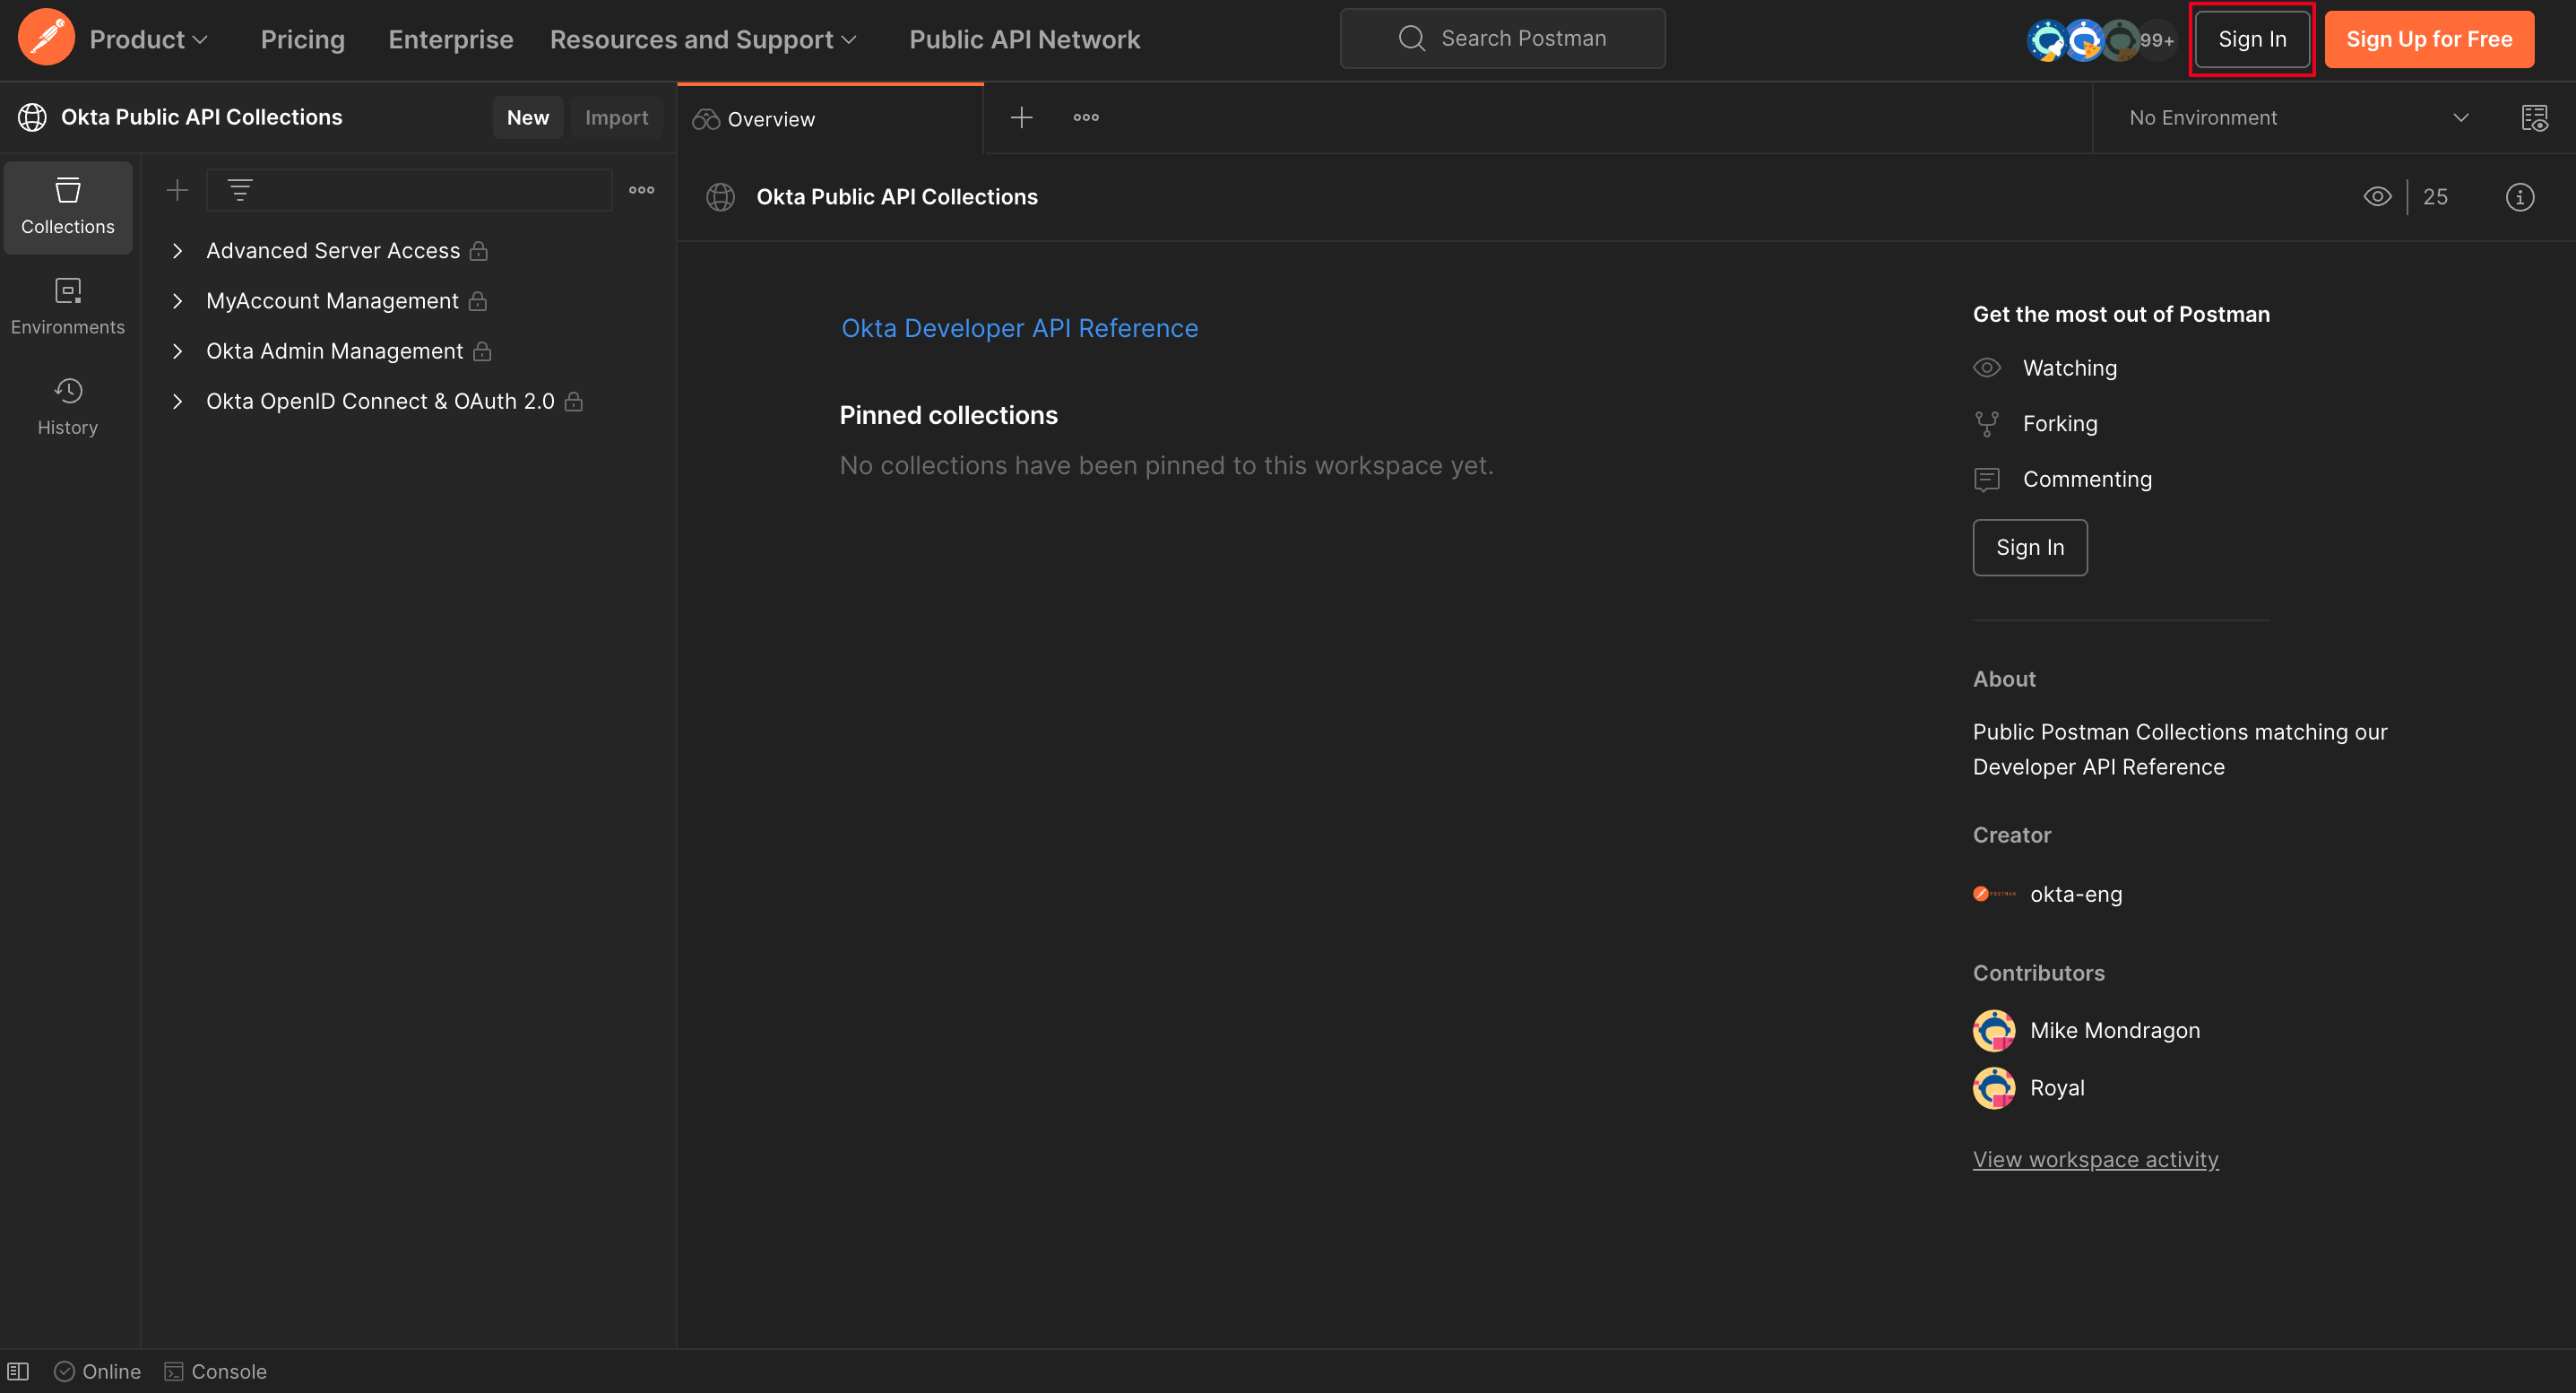Open the No Environment selector
This screenshot has height=1393, width=2576.
2298,118
